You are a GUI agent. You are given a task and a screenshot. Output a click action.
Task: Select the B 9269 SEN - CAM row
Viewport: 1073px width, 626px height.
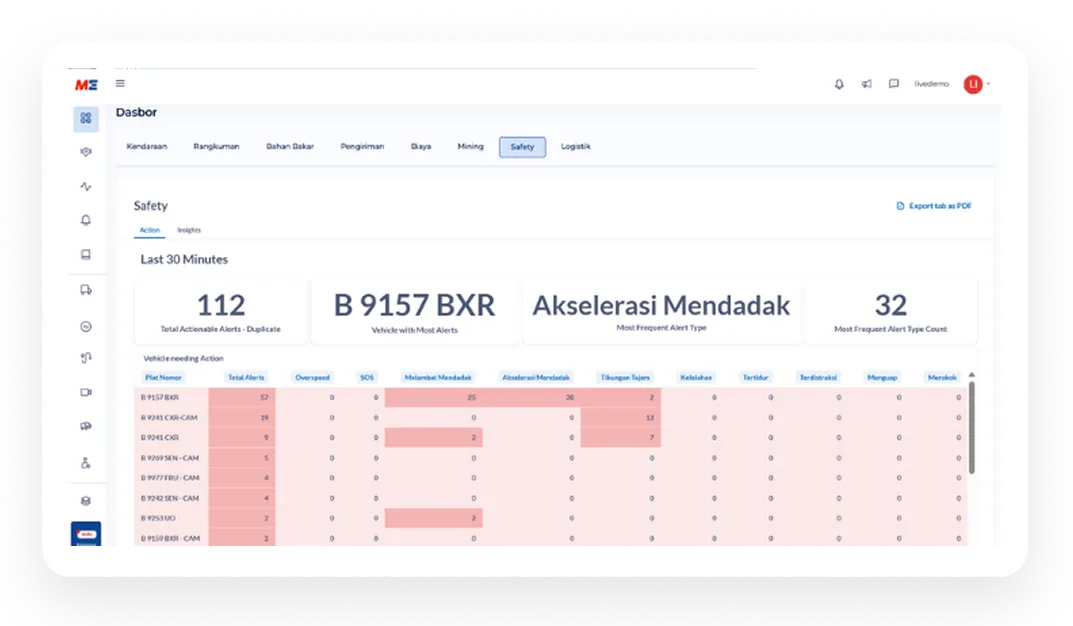pyautogui.click(x=551, y=458)
